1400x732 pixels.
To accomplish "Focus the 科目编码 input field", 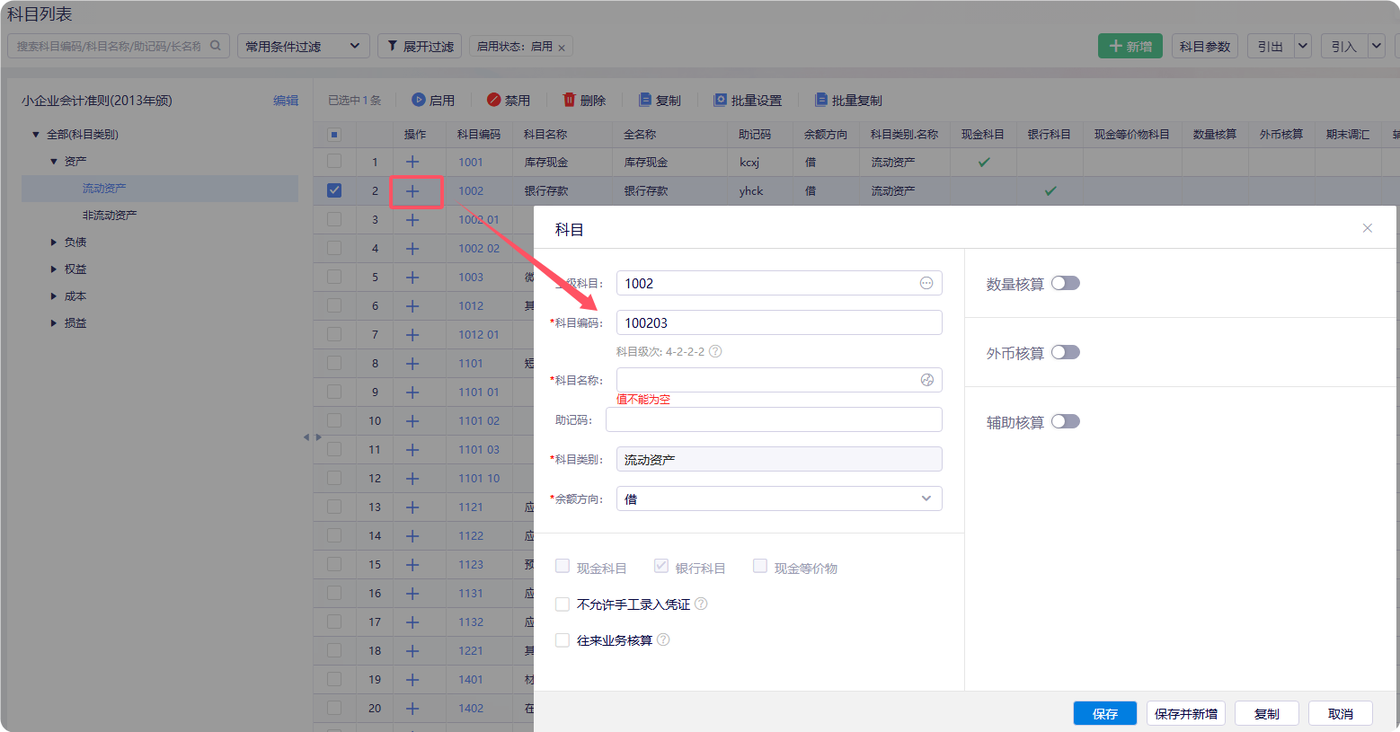I will click(779, 322).
